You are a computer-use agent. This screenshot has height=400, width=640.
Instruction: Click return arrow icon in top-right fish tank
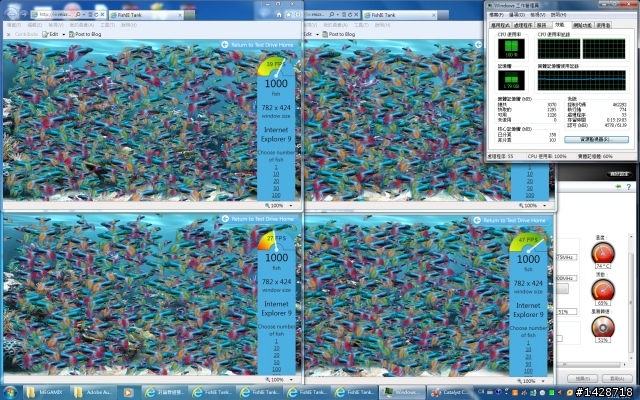478,44
